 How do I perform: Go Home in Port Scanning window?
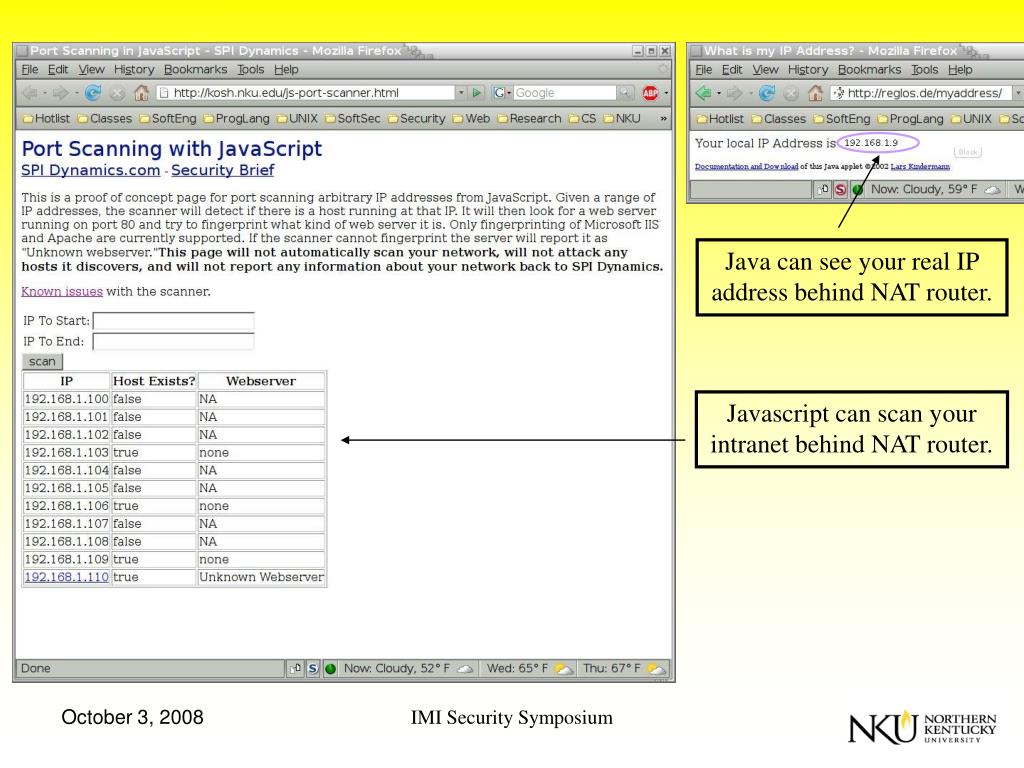[141, 93]
